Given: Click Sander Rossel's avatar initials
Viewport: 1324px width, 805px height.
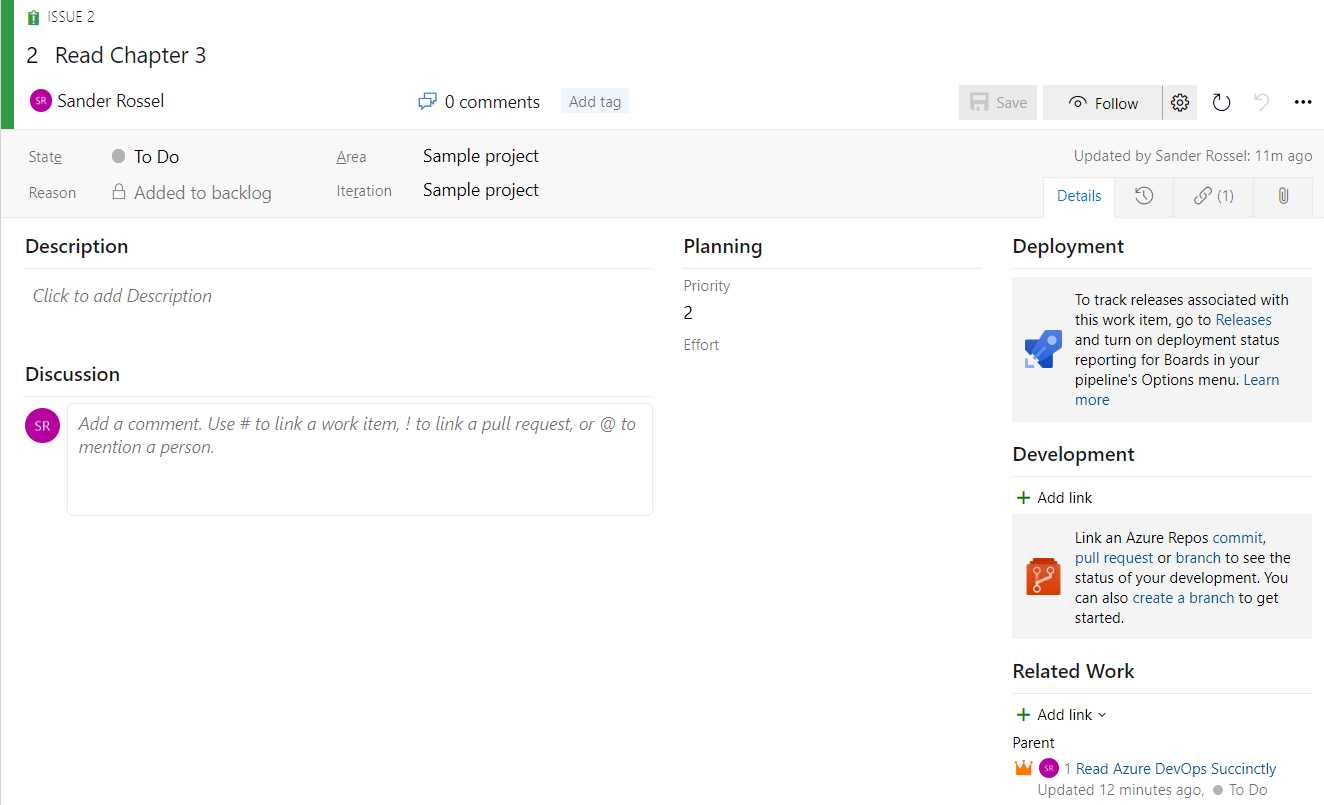Looking at the screenshot, I should click(41, 101).
